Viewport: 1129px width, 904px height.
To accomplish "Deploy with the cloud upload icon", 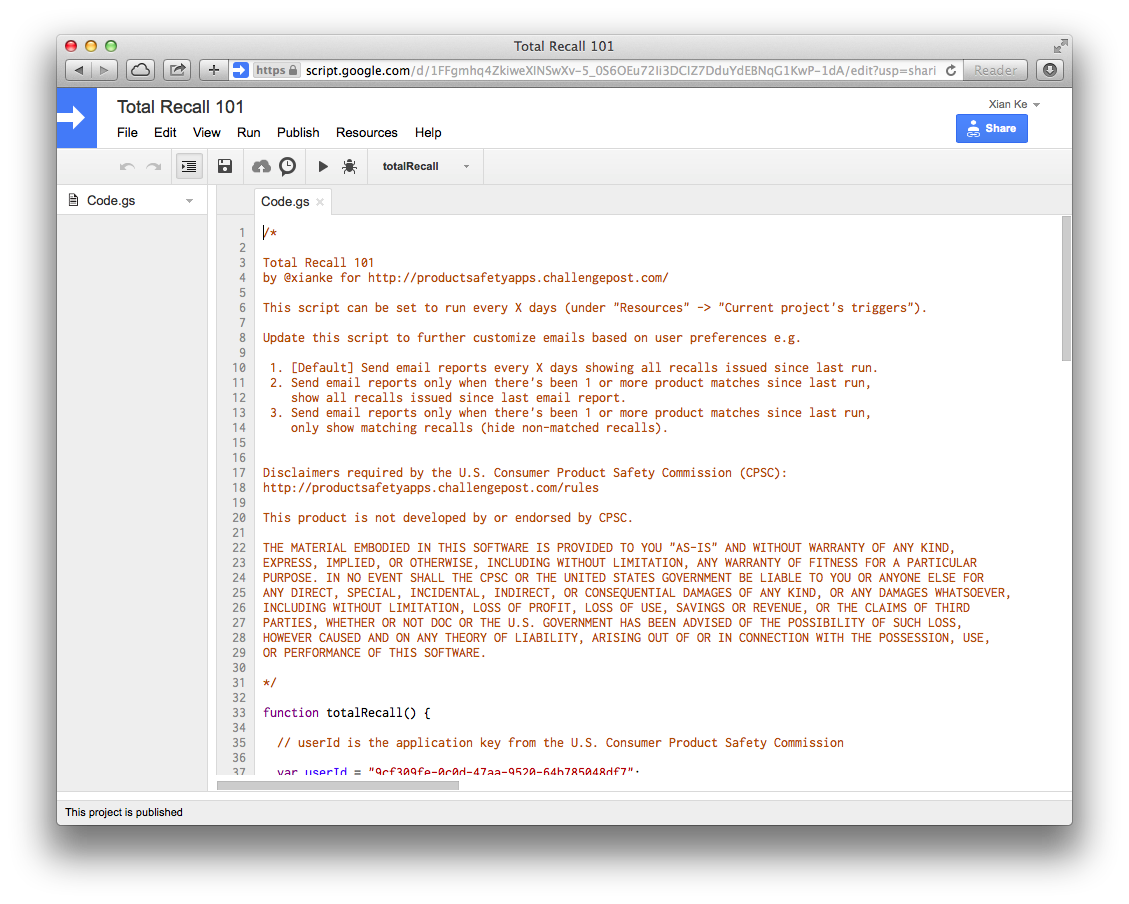I will pos(261,166).
